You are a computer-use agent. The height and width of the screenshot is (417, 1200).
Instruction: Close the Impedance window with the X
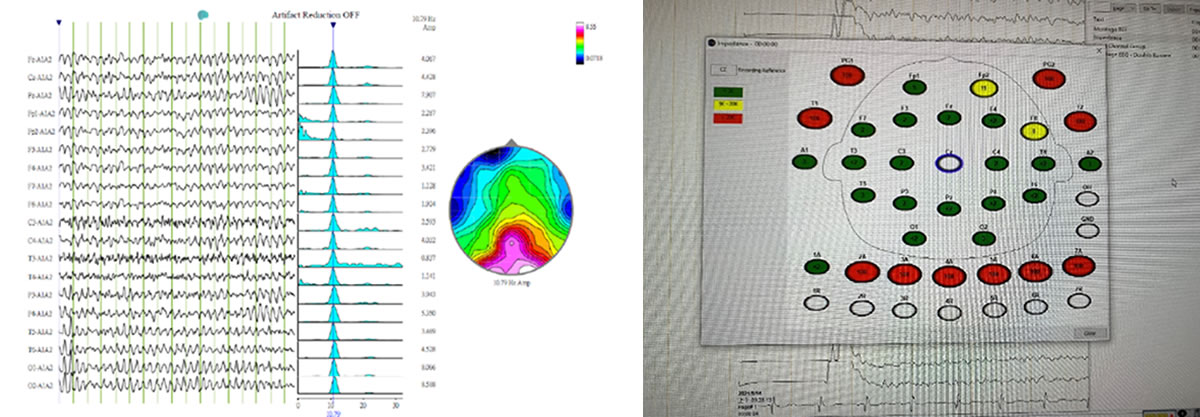pos(1100,49)
